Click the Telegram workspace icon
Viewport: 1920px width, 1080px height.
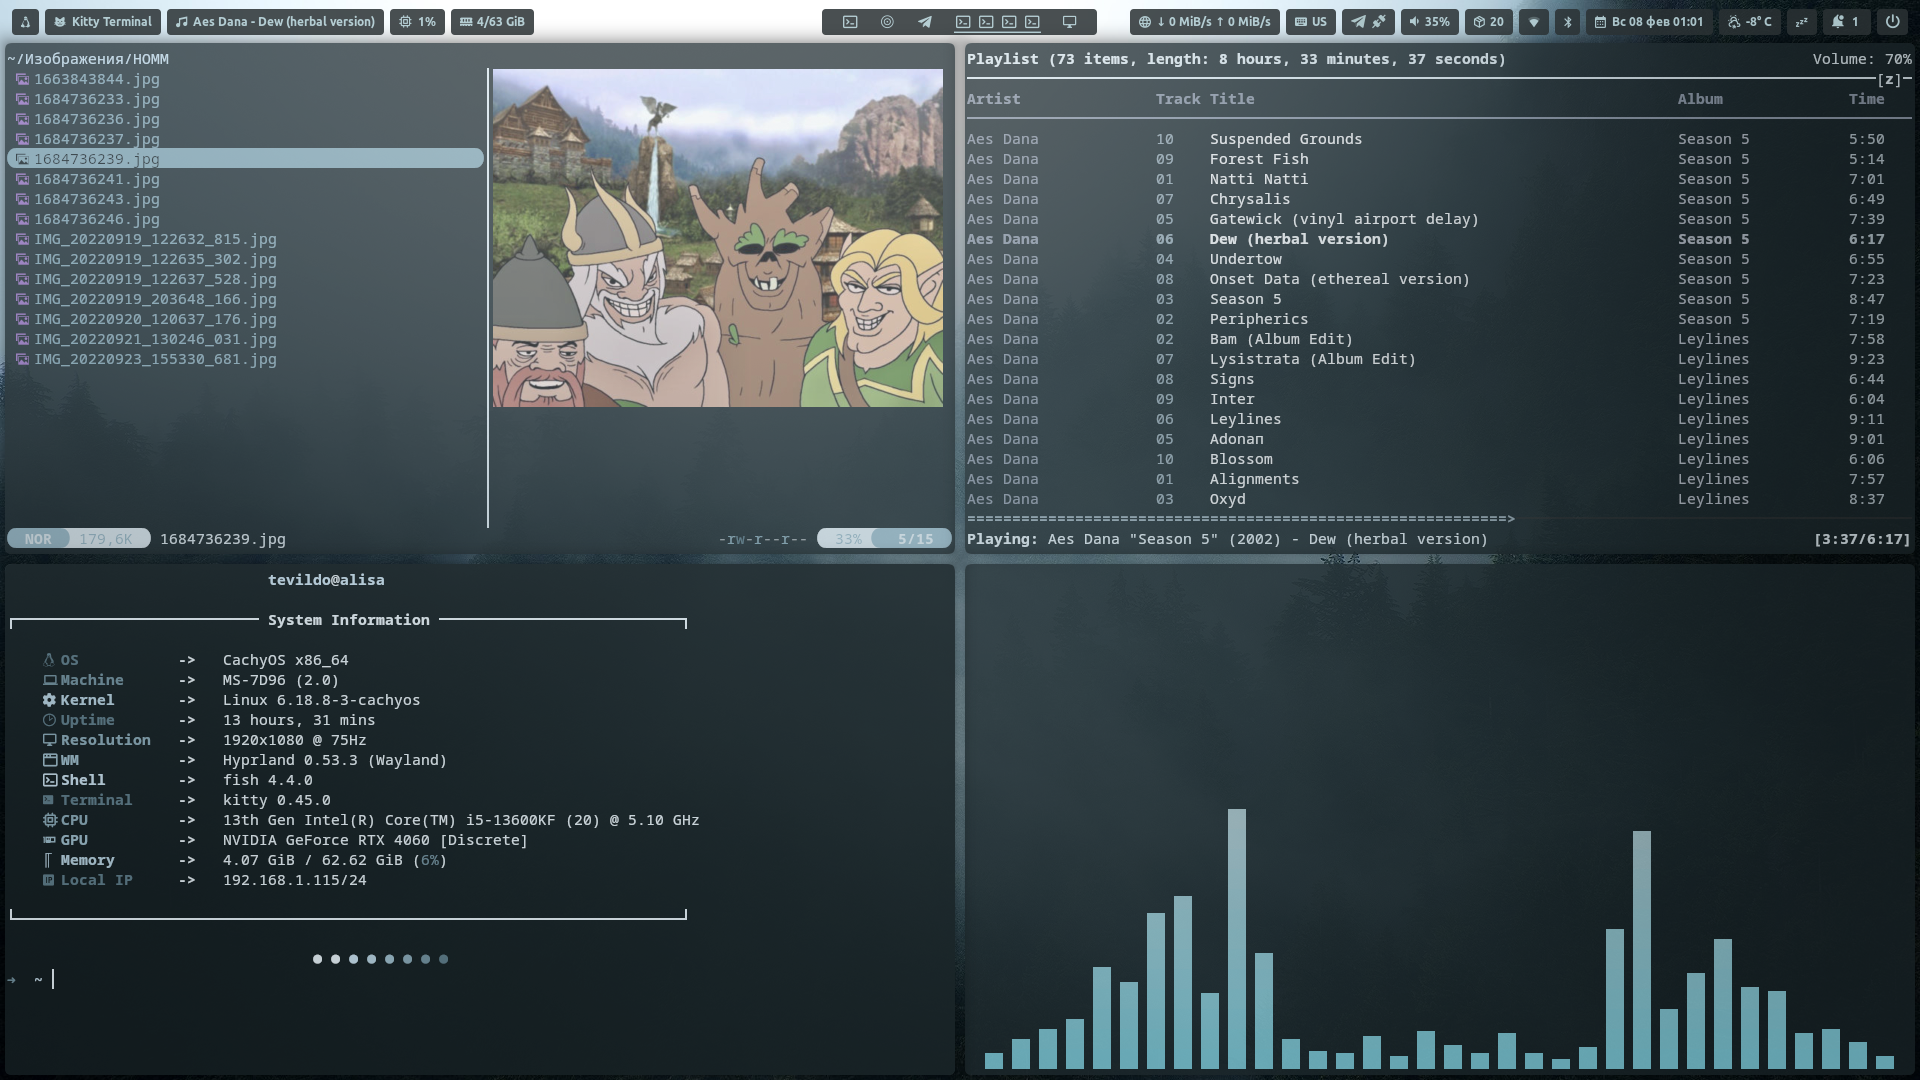(x=925, y=21)
